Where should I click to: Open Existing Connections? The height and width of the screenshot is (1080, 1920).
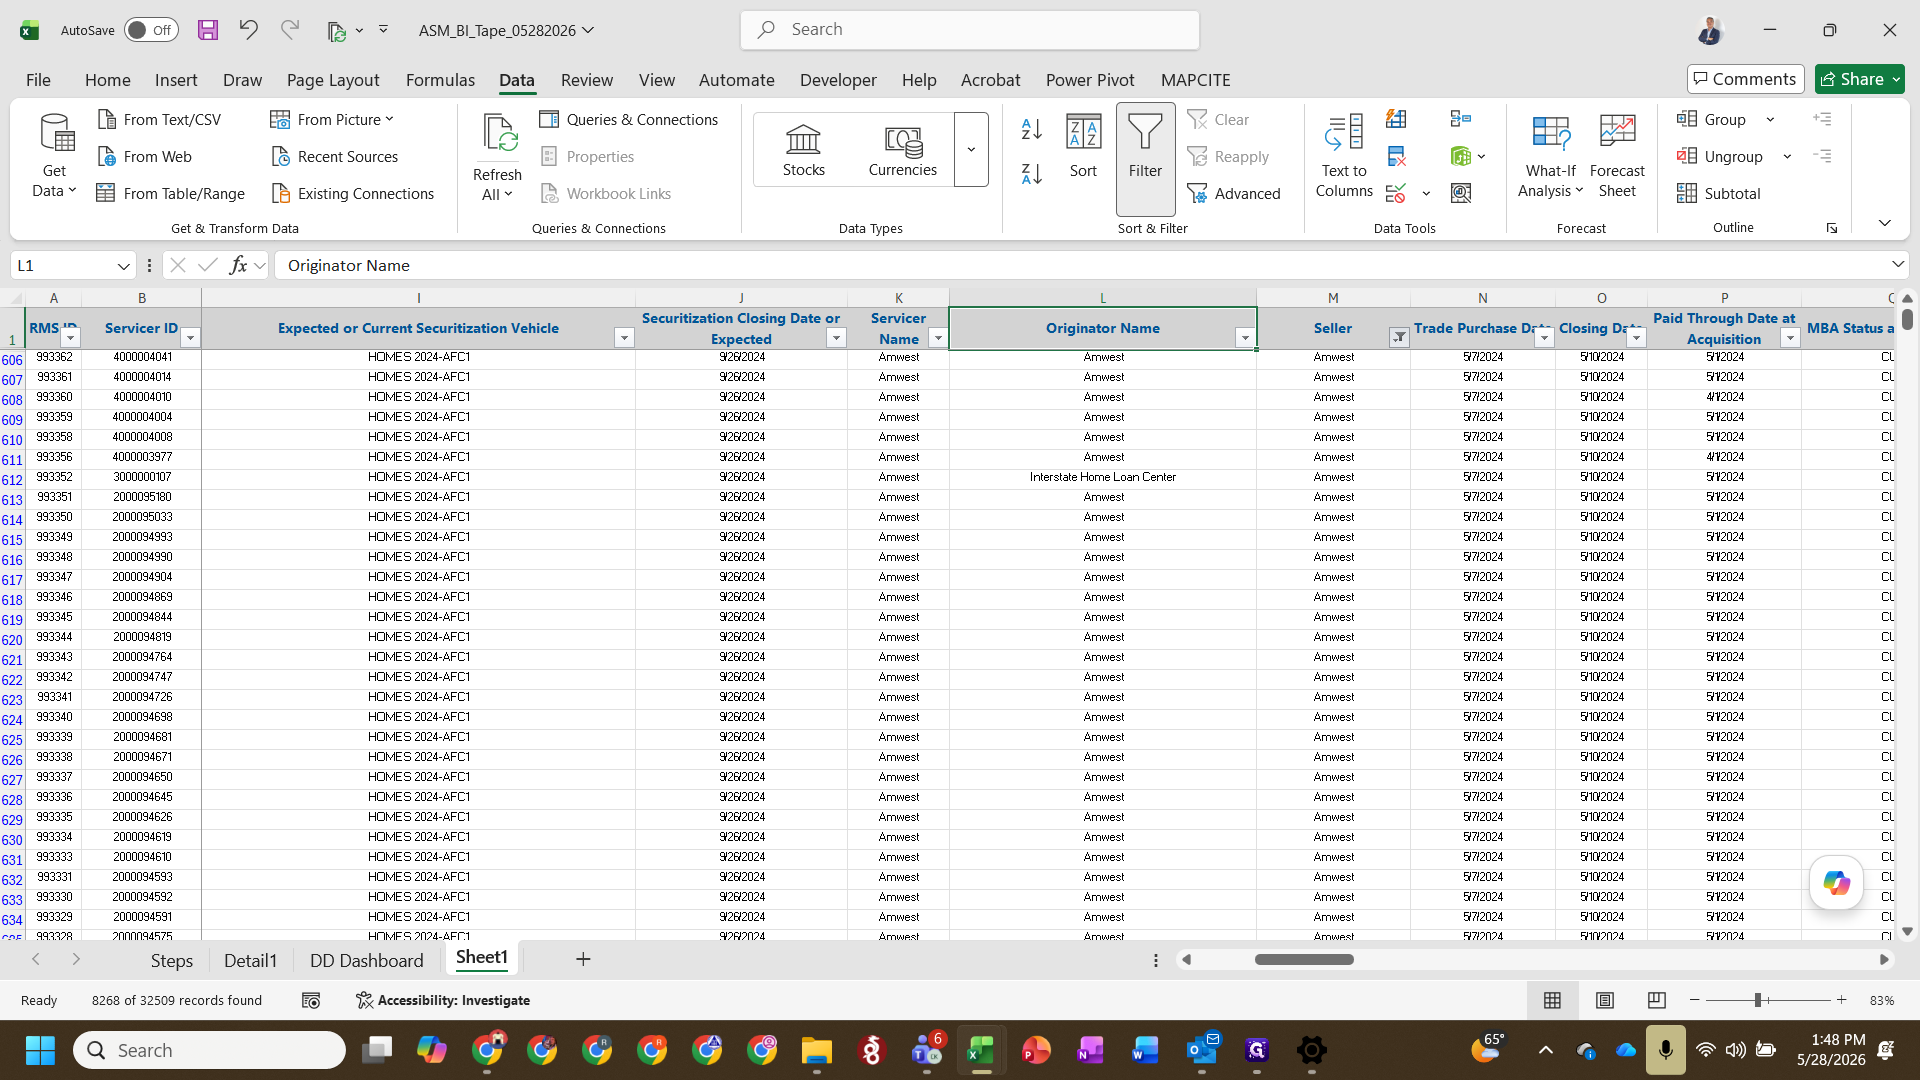point(352,193)
